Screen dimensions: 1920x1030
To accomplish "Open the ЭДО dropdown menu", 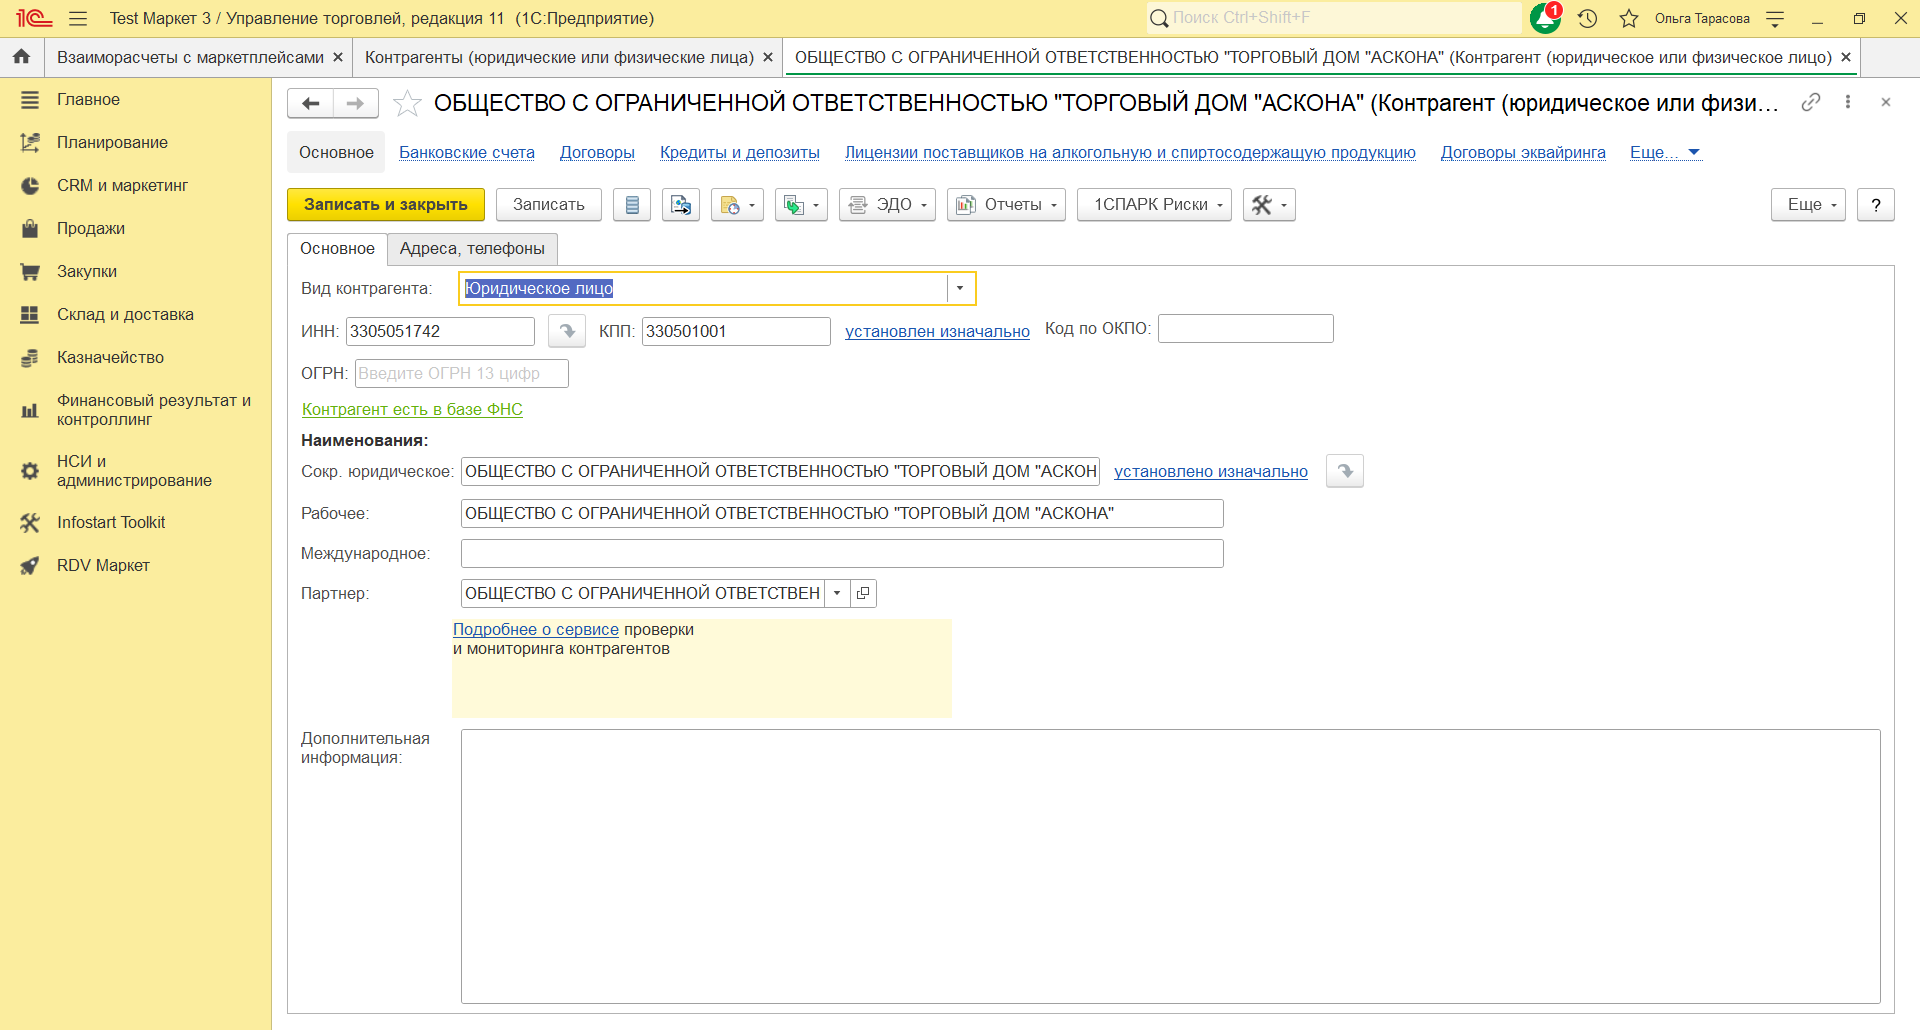I will [x=887, y=205].
